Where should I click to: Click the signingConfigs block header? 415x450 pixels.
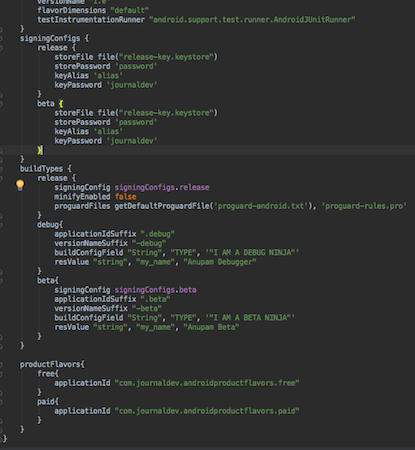pos(54,38)
